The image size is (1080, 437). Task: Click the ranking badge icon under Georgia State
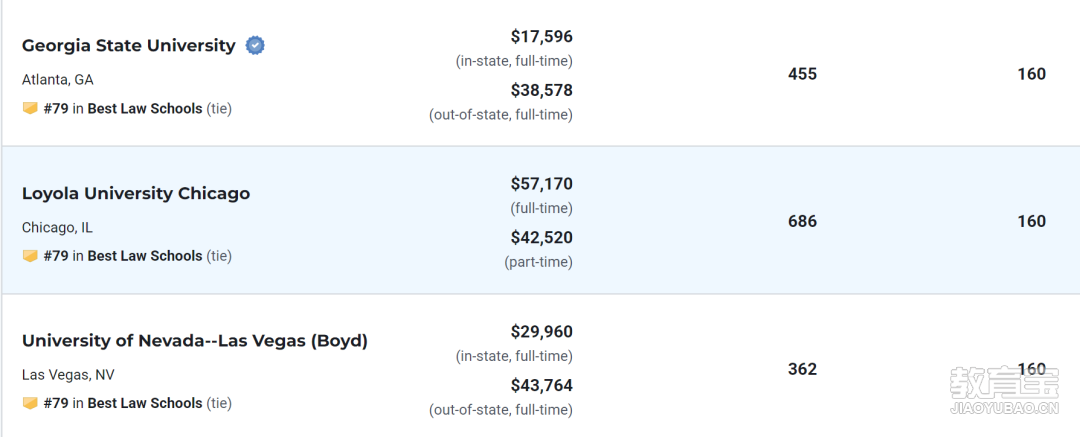point(30,108)
